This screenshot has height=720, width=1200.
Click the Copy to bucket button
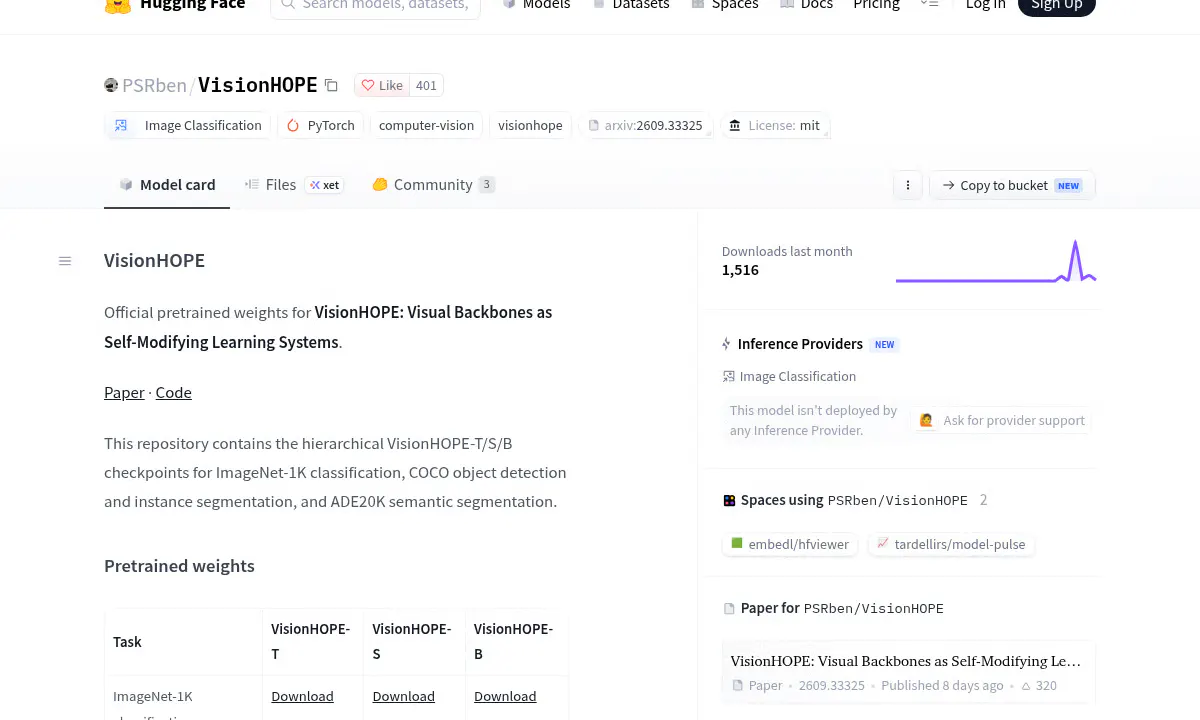point(1012,185)
